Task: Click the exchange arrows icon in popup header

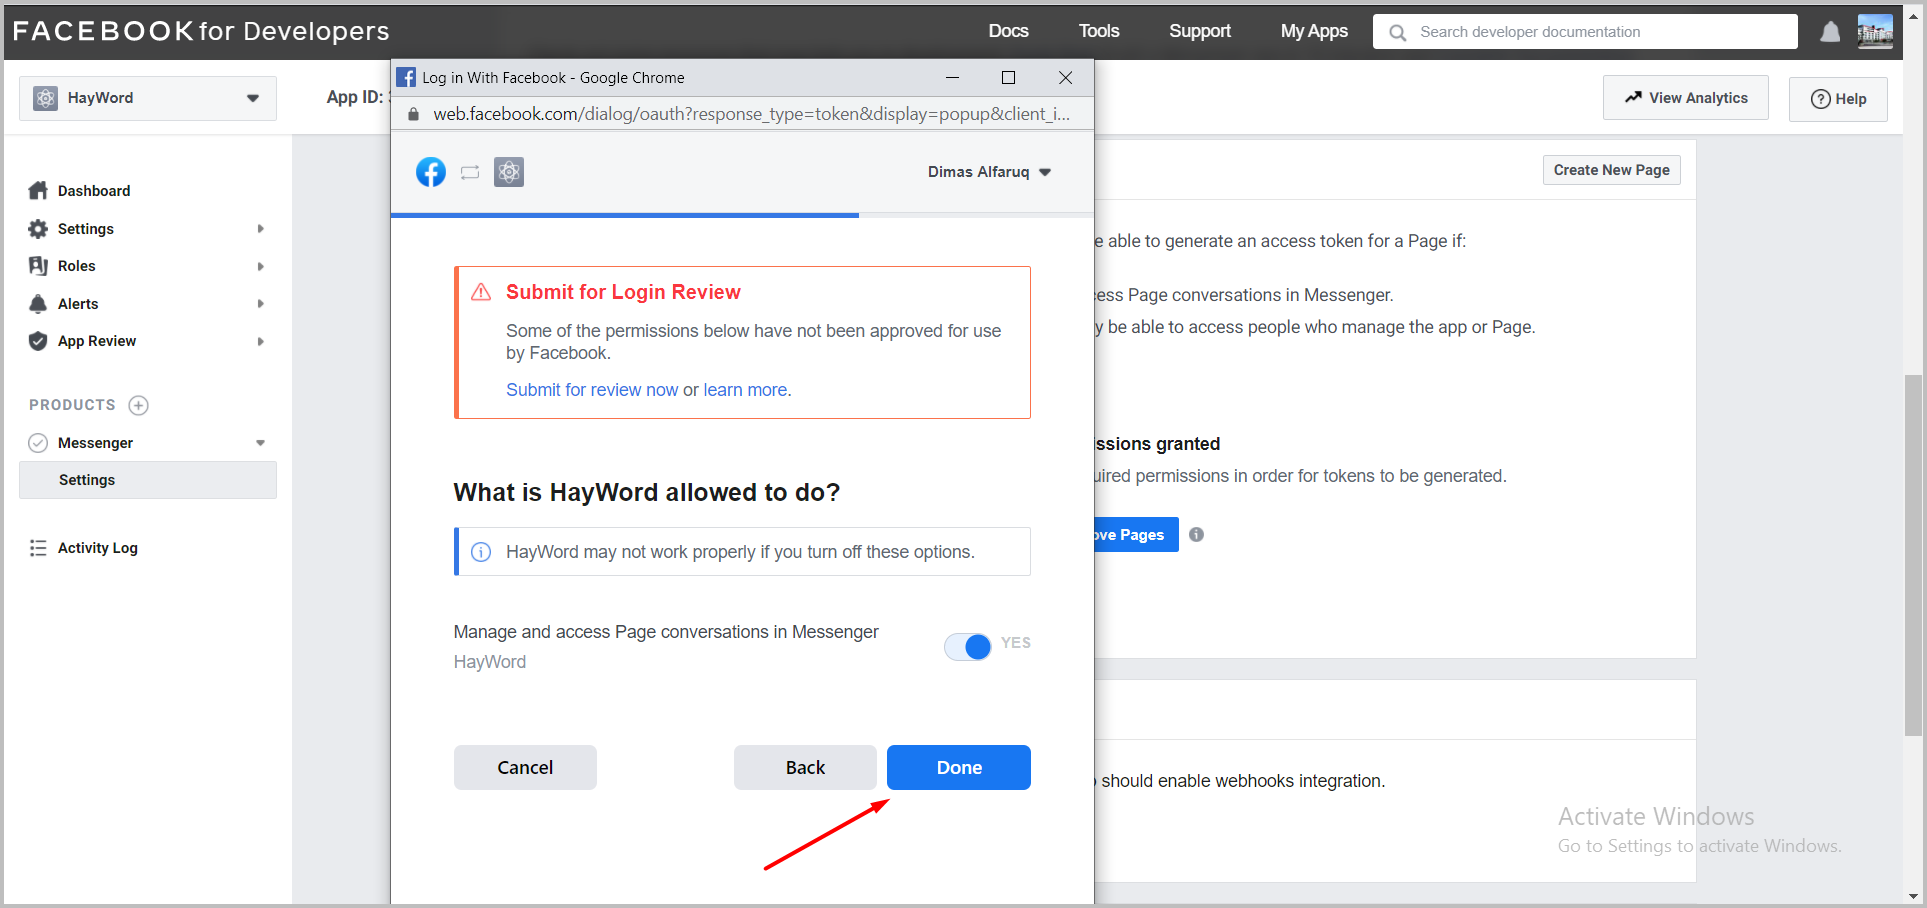Action: (470, 172)
